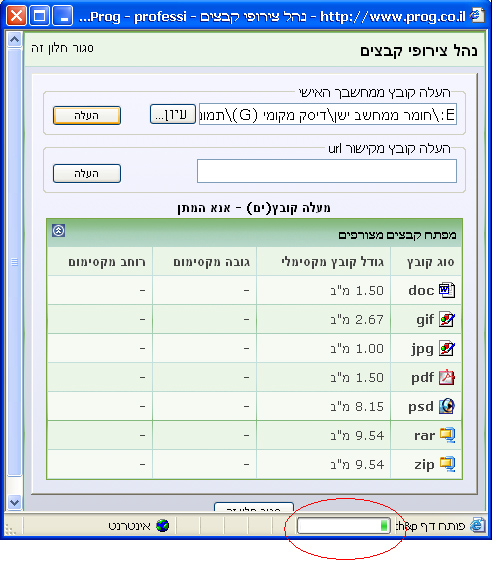Click the local file path input field
This screenshot has width=501, height=573.
pos(328,114)
